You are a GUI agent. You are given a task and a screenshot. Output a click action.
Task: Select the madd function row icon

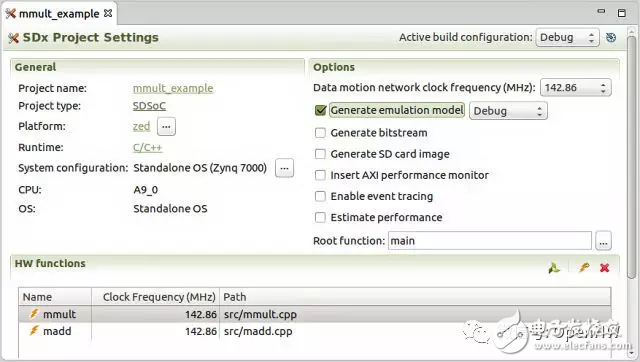(34, 331)
